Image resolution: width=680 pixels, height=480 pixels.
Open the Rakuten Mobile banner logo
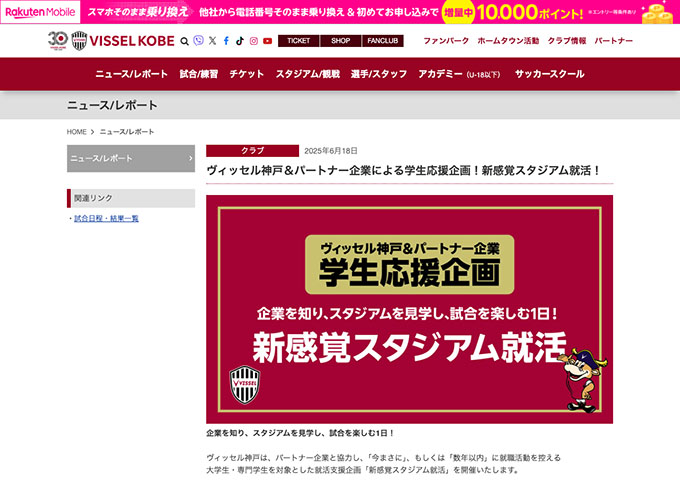coord(40,12)
